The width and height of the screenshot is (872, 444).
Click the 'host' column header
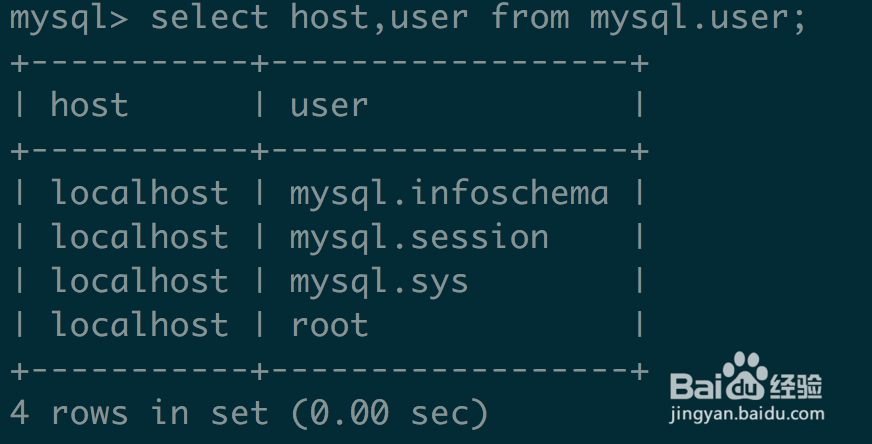pyautogui.click(x=89, y=104)
